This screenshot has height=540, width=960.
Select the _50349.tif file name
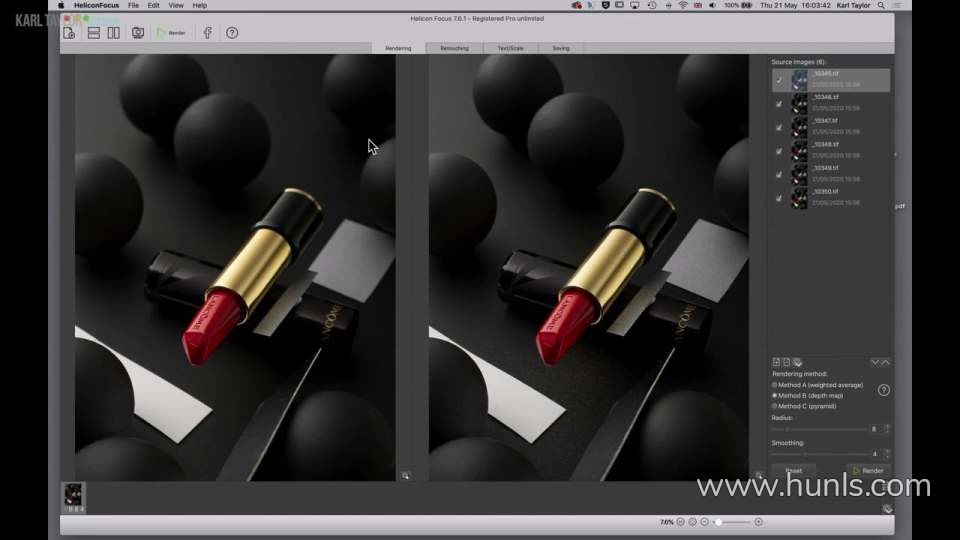pos(825,168)
